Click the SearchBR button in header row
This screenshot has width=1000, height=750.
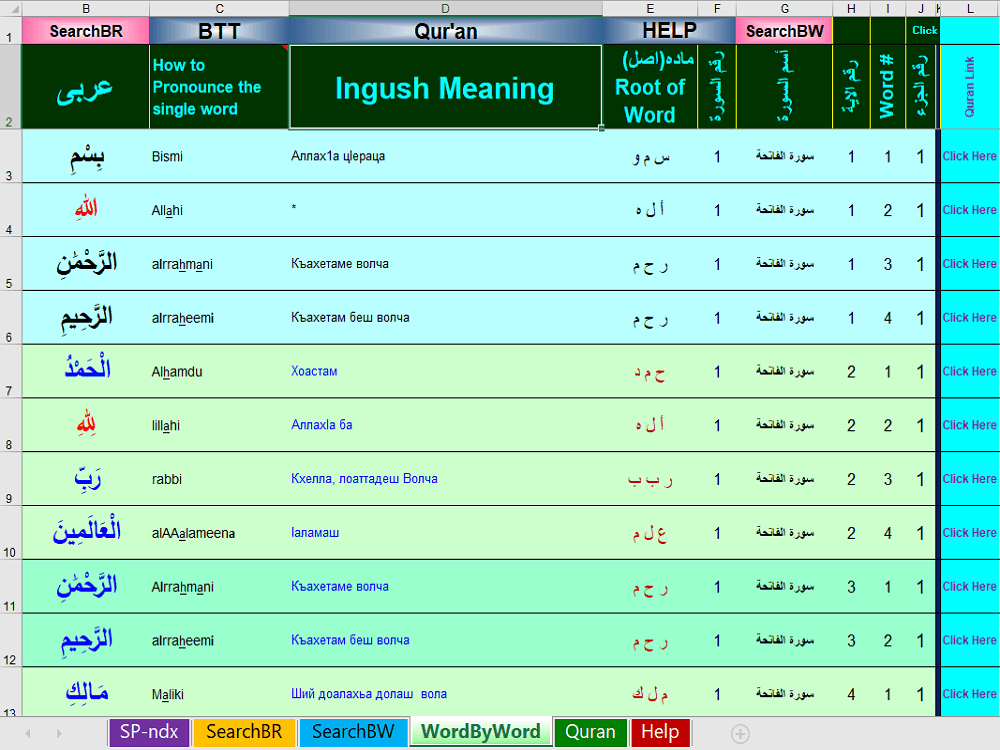tap(85, 31)
